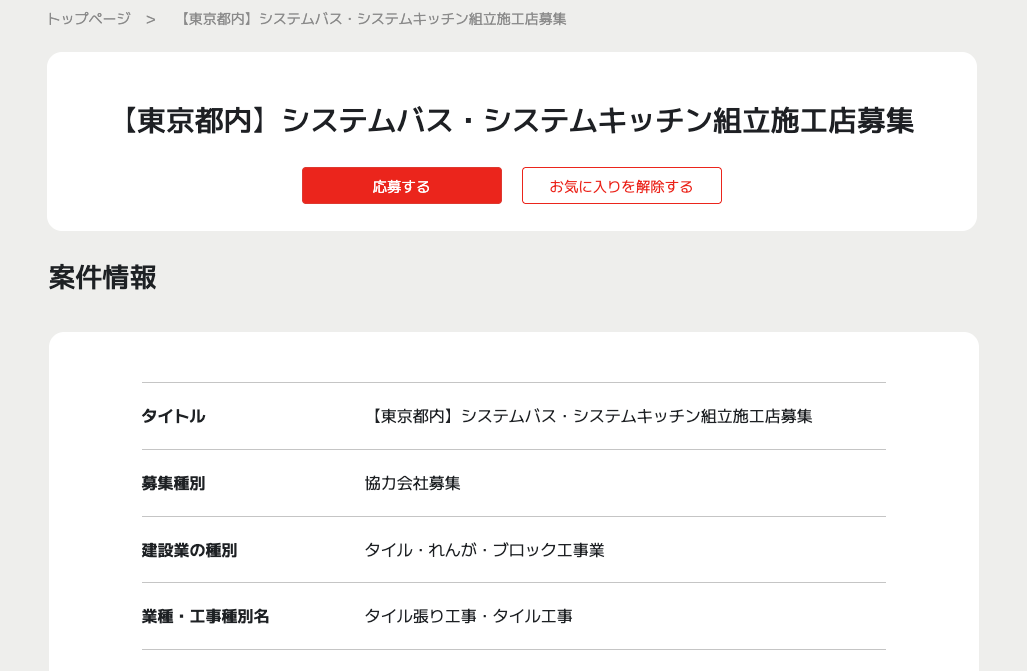Click the お気に入りを解除する button

click(x=621, y=186)
